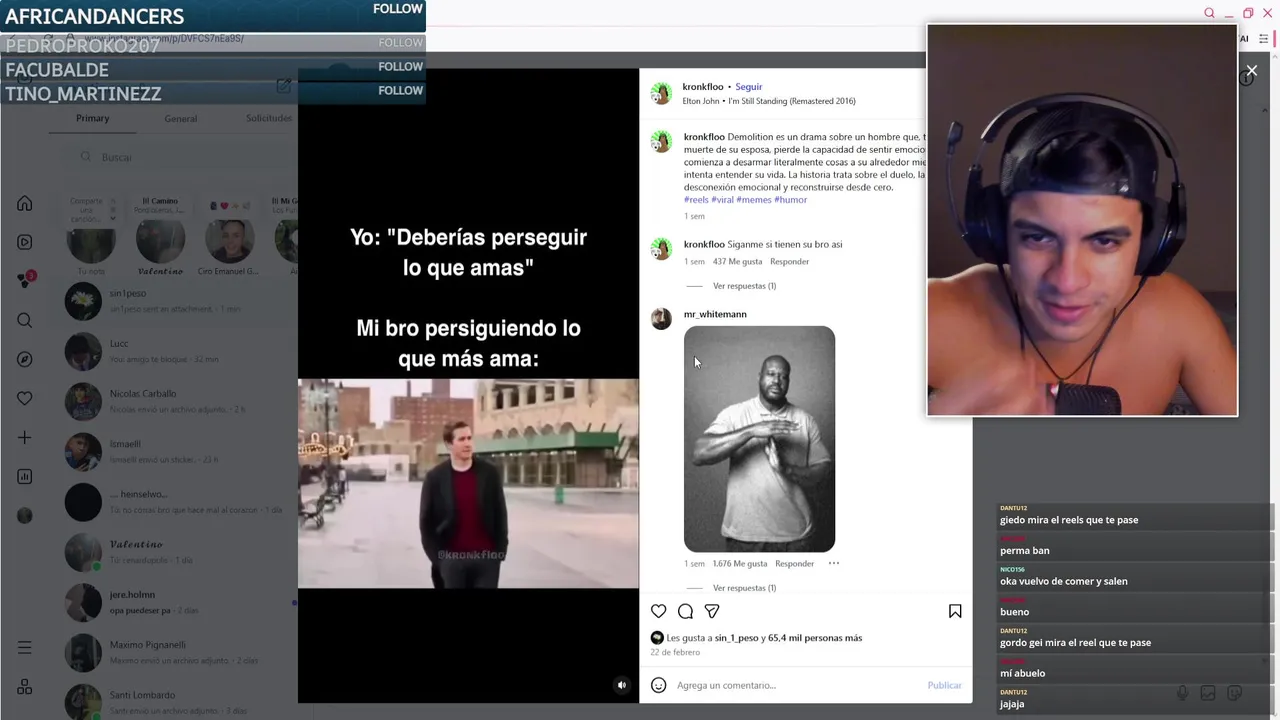Open Instagram Home in the left sidebar
Image resolution: width=1280 pixels, height=720 pixels.
click(x=25, y=204)
